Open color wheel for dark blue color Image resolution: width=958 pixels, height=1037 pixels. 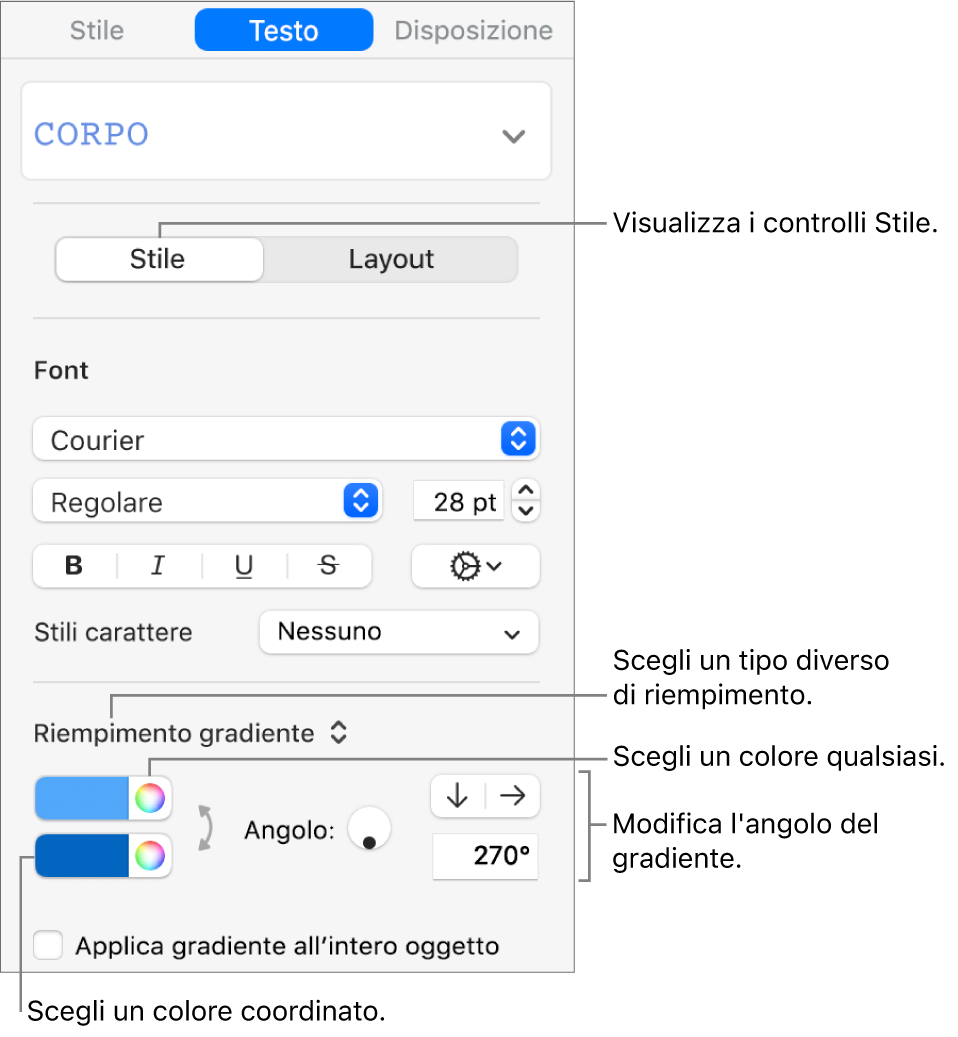click(150, 856)
